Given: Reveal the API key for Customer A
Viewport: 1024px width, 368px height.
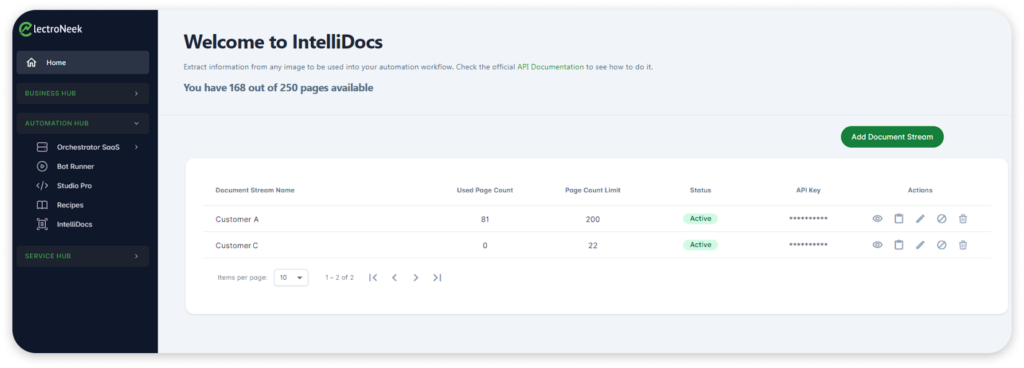Looking at the screenshot, I should point(877,219).
